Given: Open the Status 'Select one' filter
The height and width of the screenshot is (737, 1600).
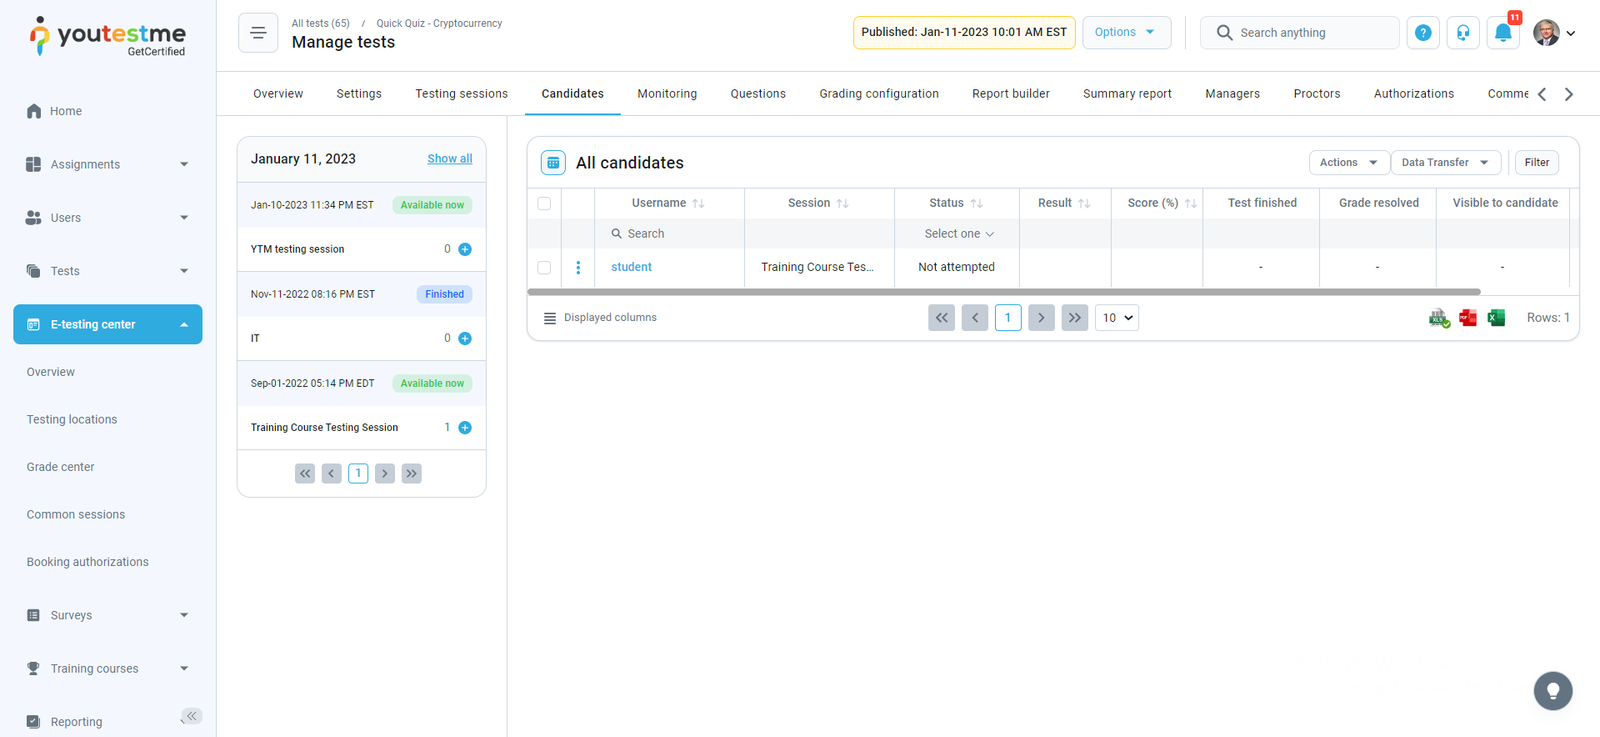Looking at the screenshot, I should coord(957,234).
